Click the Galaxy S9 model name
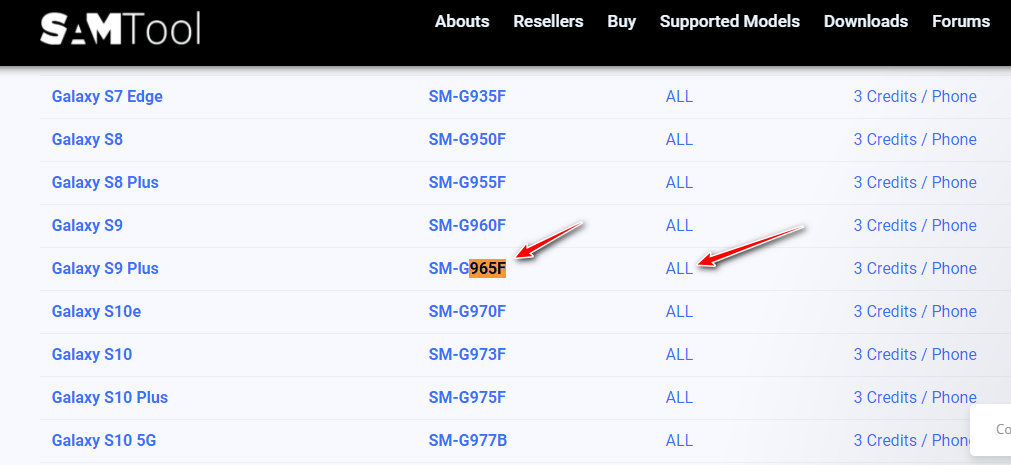Image resolution: width=1011 pixels, height=465 pixels. [87, 226]
